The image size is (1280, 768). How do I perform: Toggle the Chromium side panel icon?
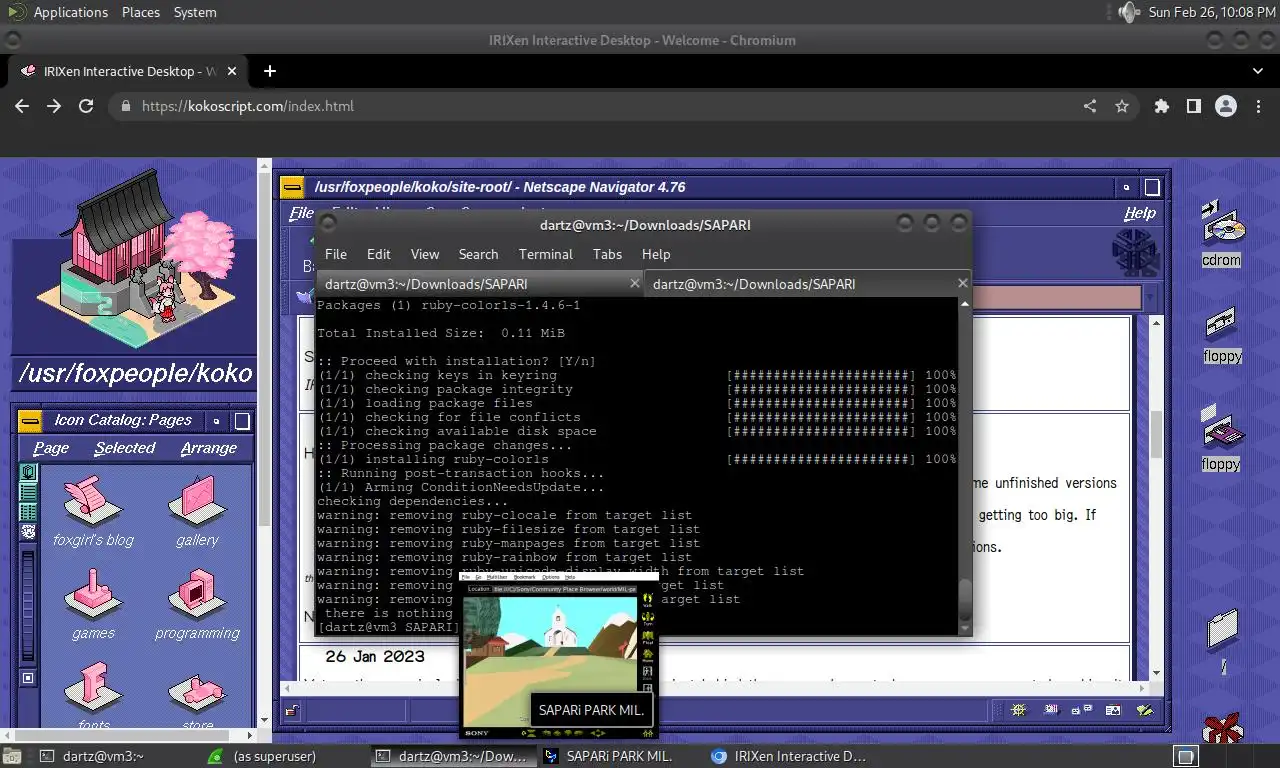click(x=1193, y=106)
